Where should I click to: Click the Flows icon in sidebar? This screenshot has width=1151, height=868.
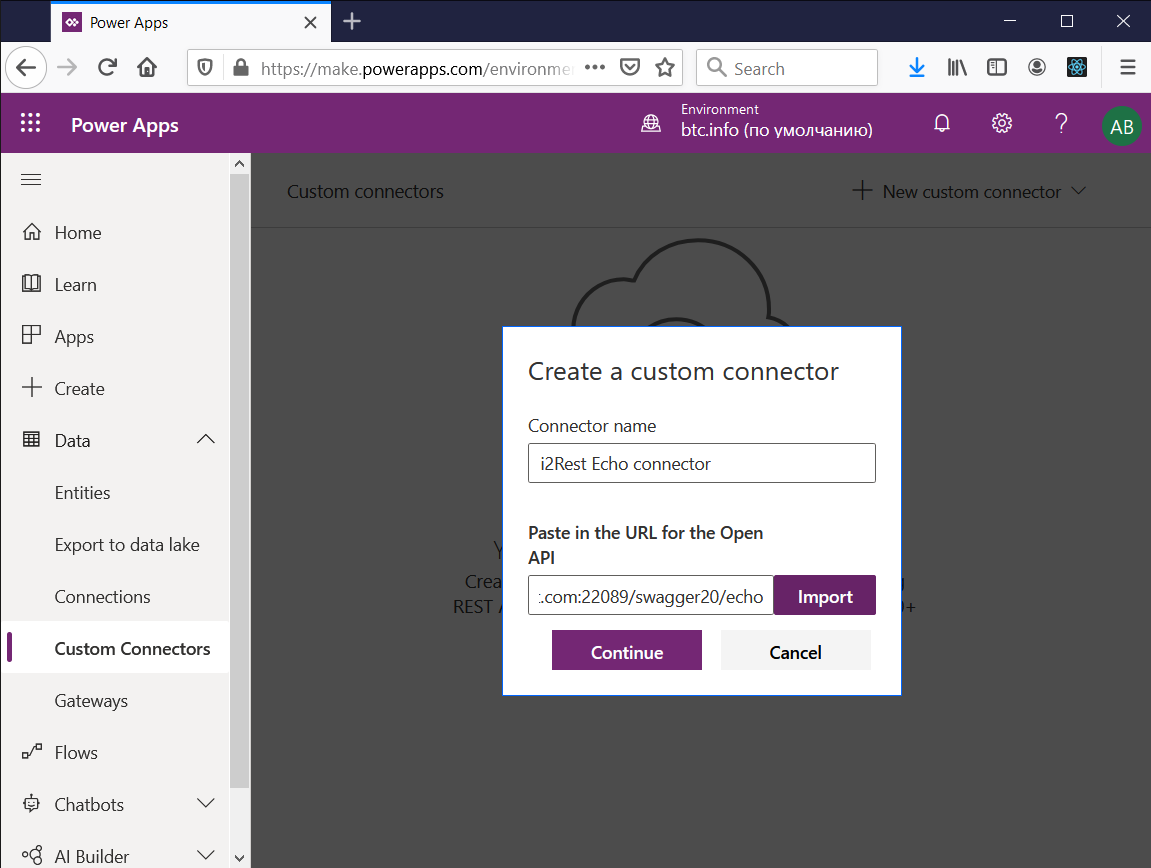32,751
